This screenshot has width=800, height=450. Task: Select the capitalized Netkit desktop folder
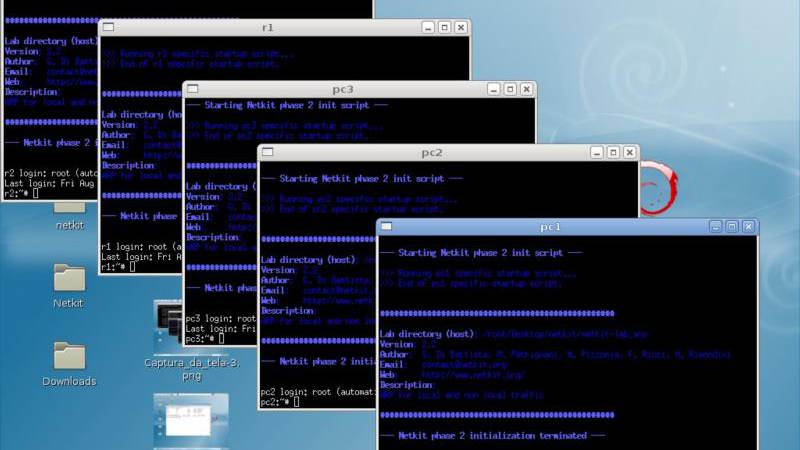click(69, 279)
